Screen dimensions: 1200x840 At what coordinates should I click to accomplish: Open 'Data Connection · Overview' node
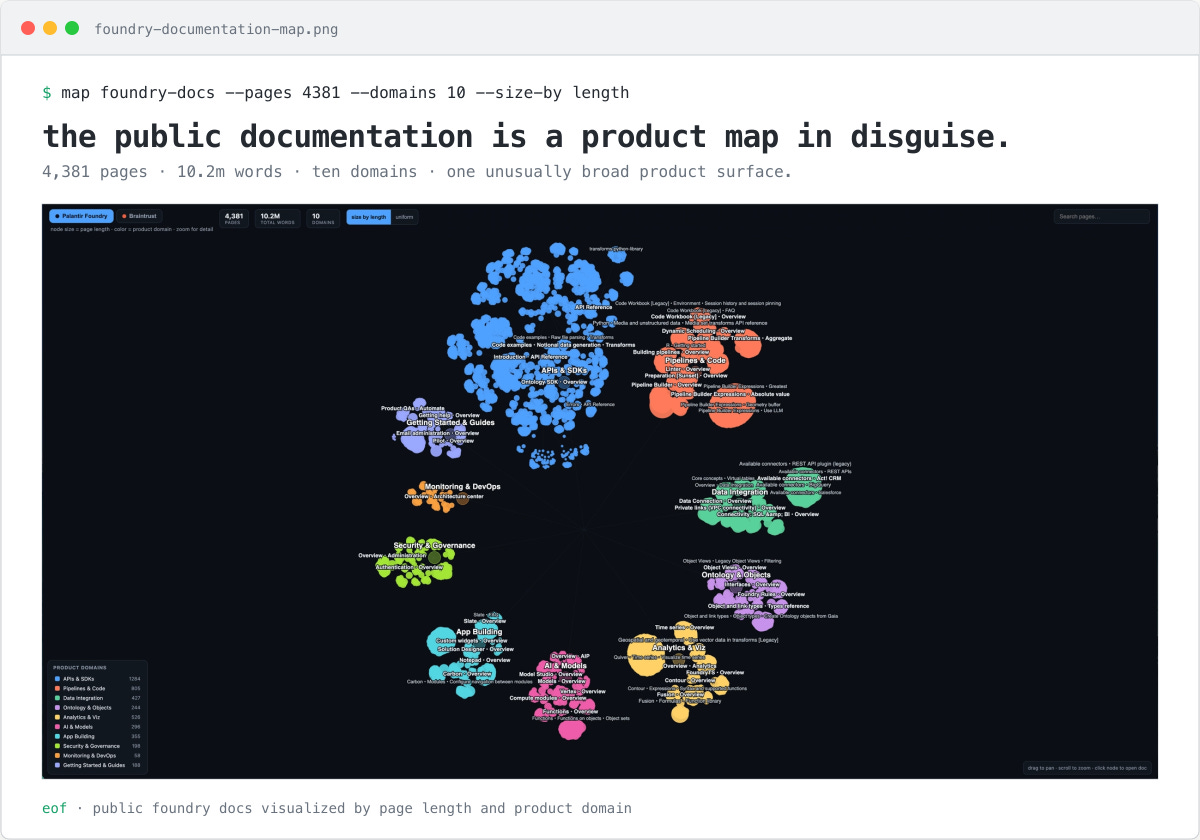(715, 501)
